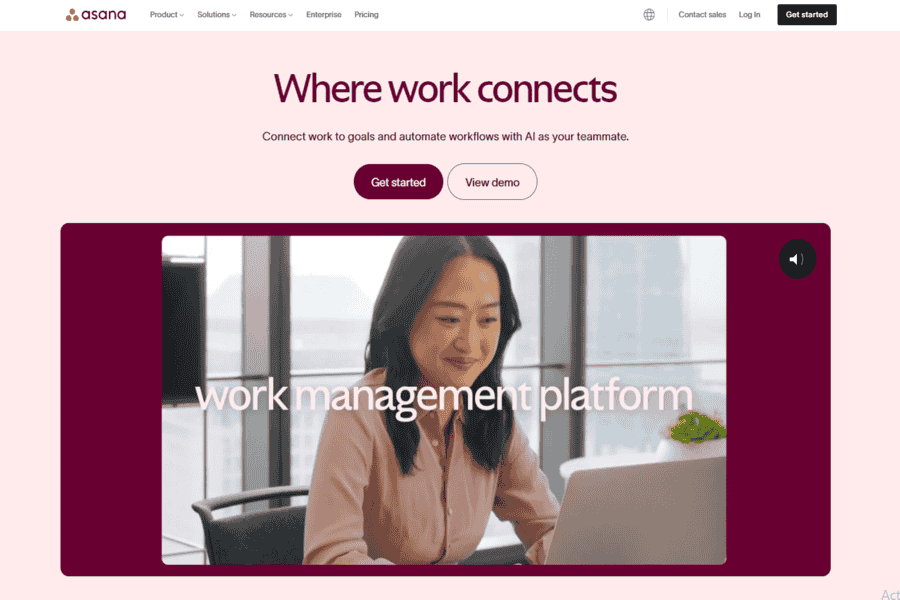The height and width of the screenshot is (600, 900).
Task: Click the 'work management platform' video caption
Action: point(444,397)
